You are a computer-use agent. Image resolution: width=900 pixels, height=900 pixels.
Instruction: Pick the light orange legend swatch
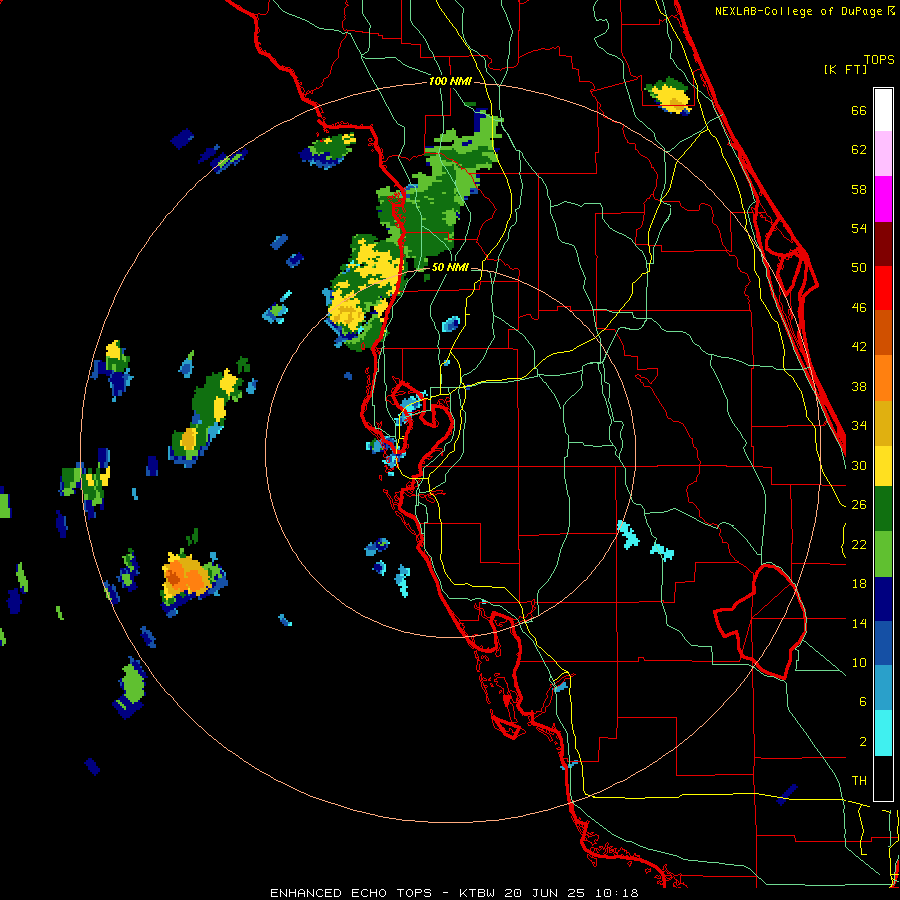point(883,378)
